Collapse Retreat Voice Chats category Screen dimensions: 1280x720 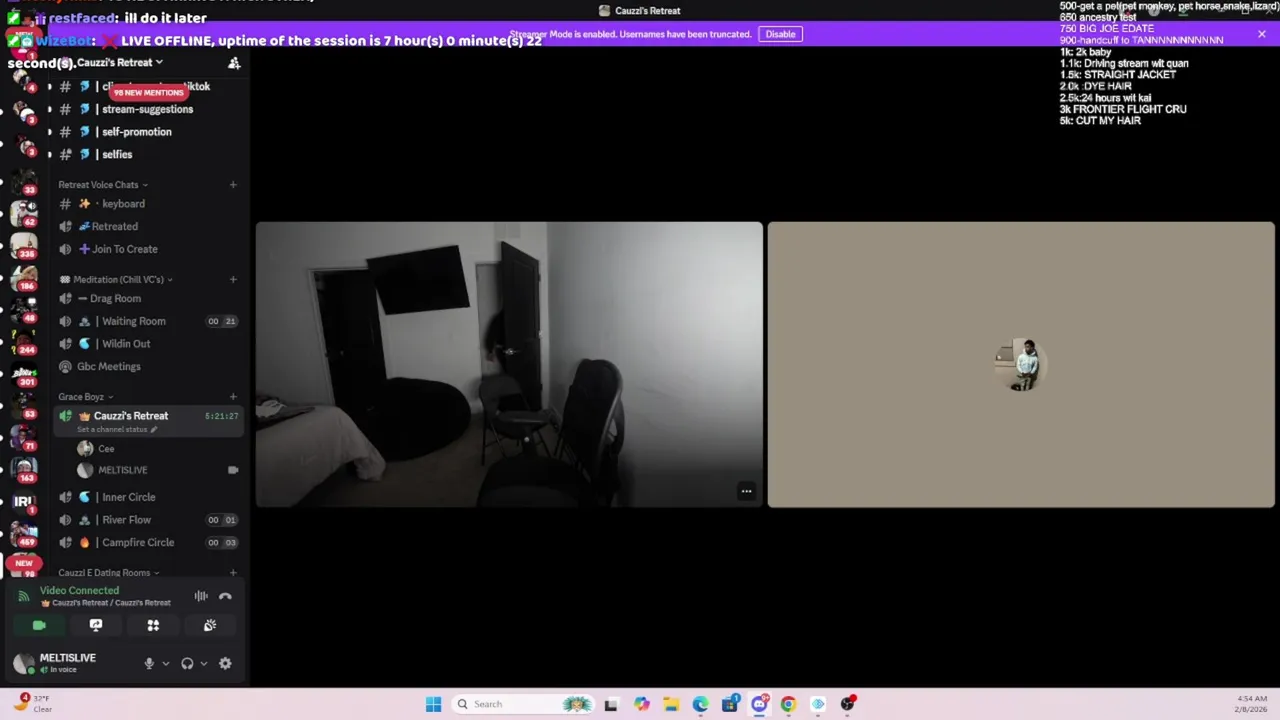(103, 185)
